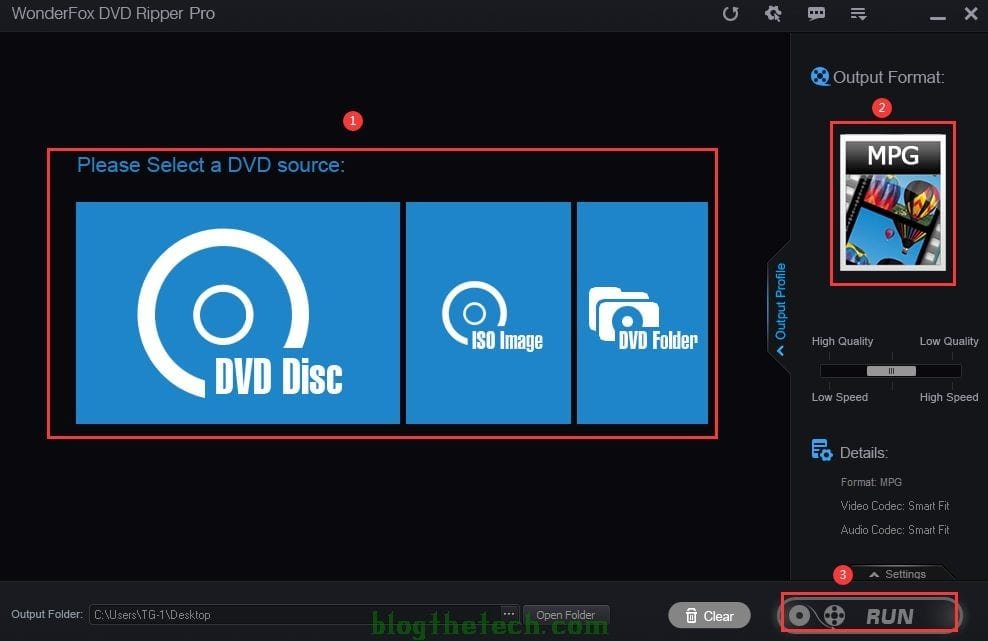
Task: Click the Output Format film reel icon
Action: click(820, 77)
